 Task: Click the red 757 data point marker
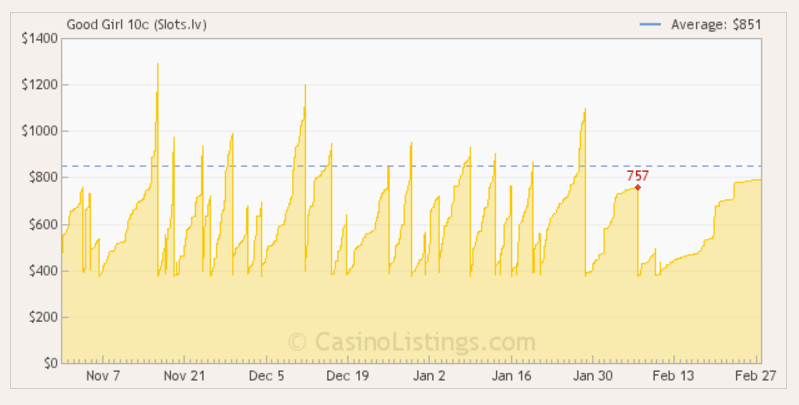click(637, 187)
